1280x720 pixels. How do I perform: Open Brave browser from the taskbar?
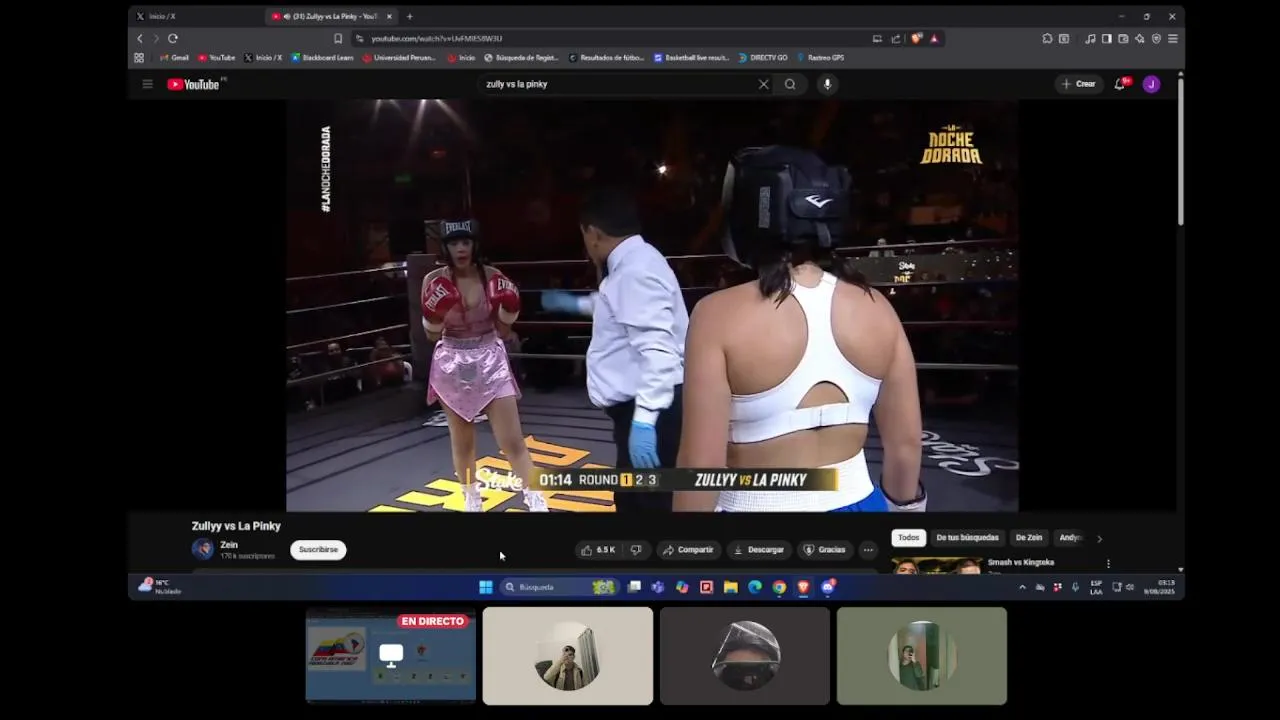[x=803, y=587]
